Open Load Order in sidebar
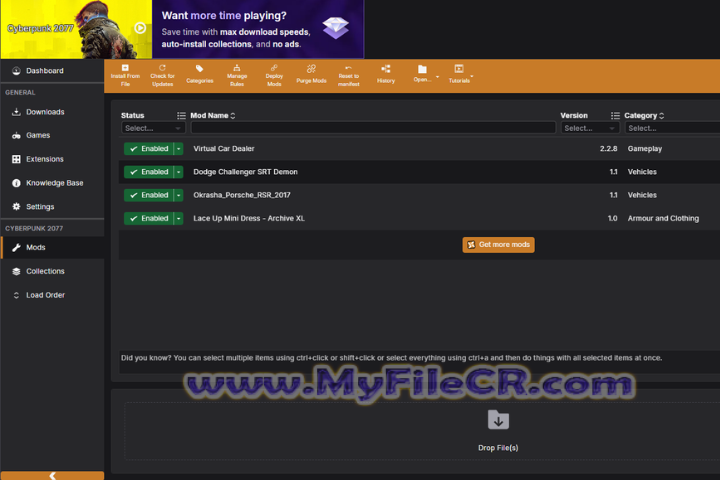The image size is (720, 480). tap(45, 295)
